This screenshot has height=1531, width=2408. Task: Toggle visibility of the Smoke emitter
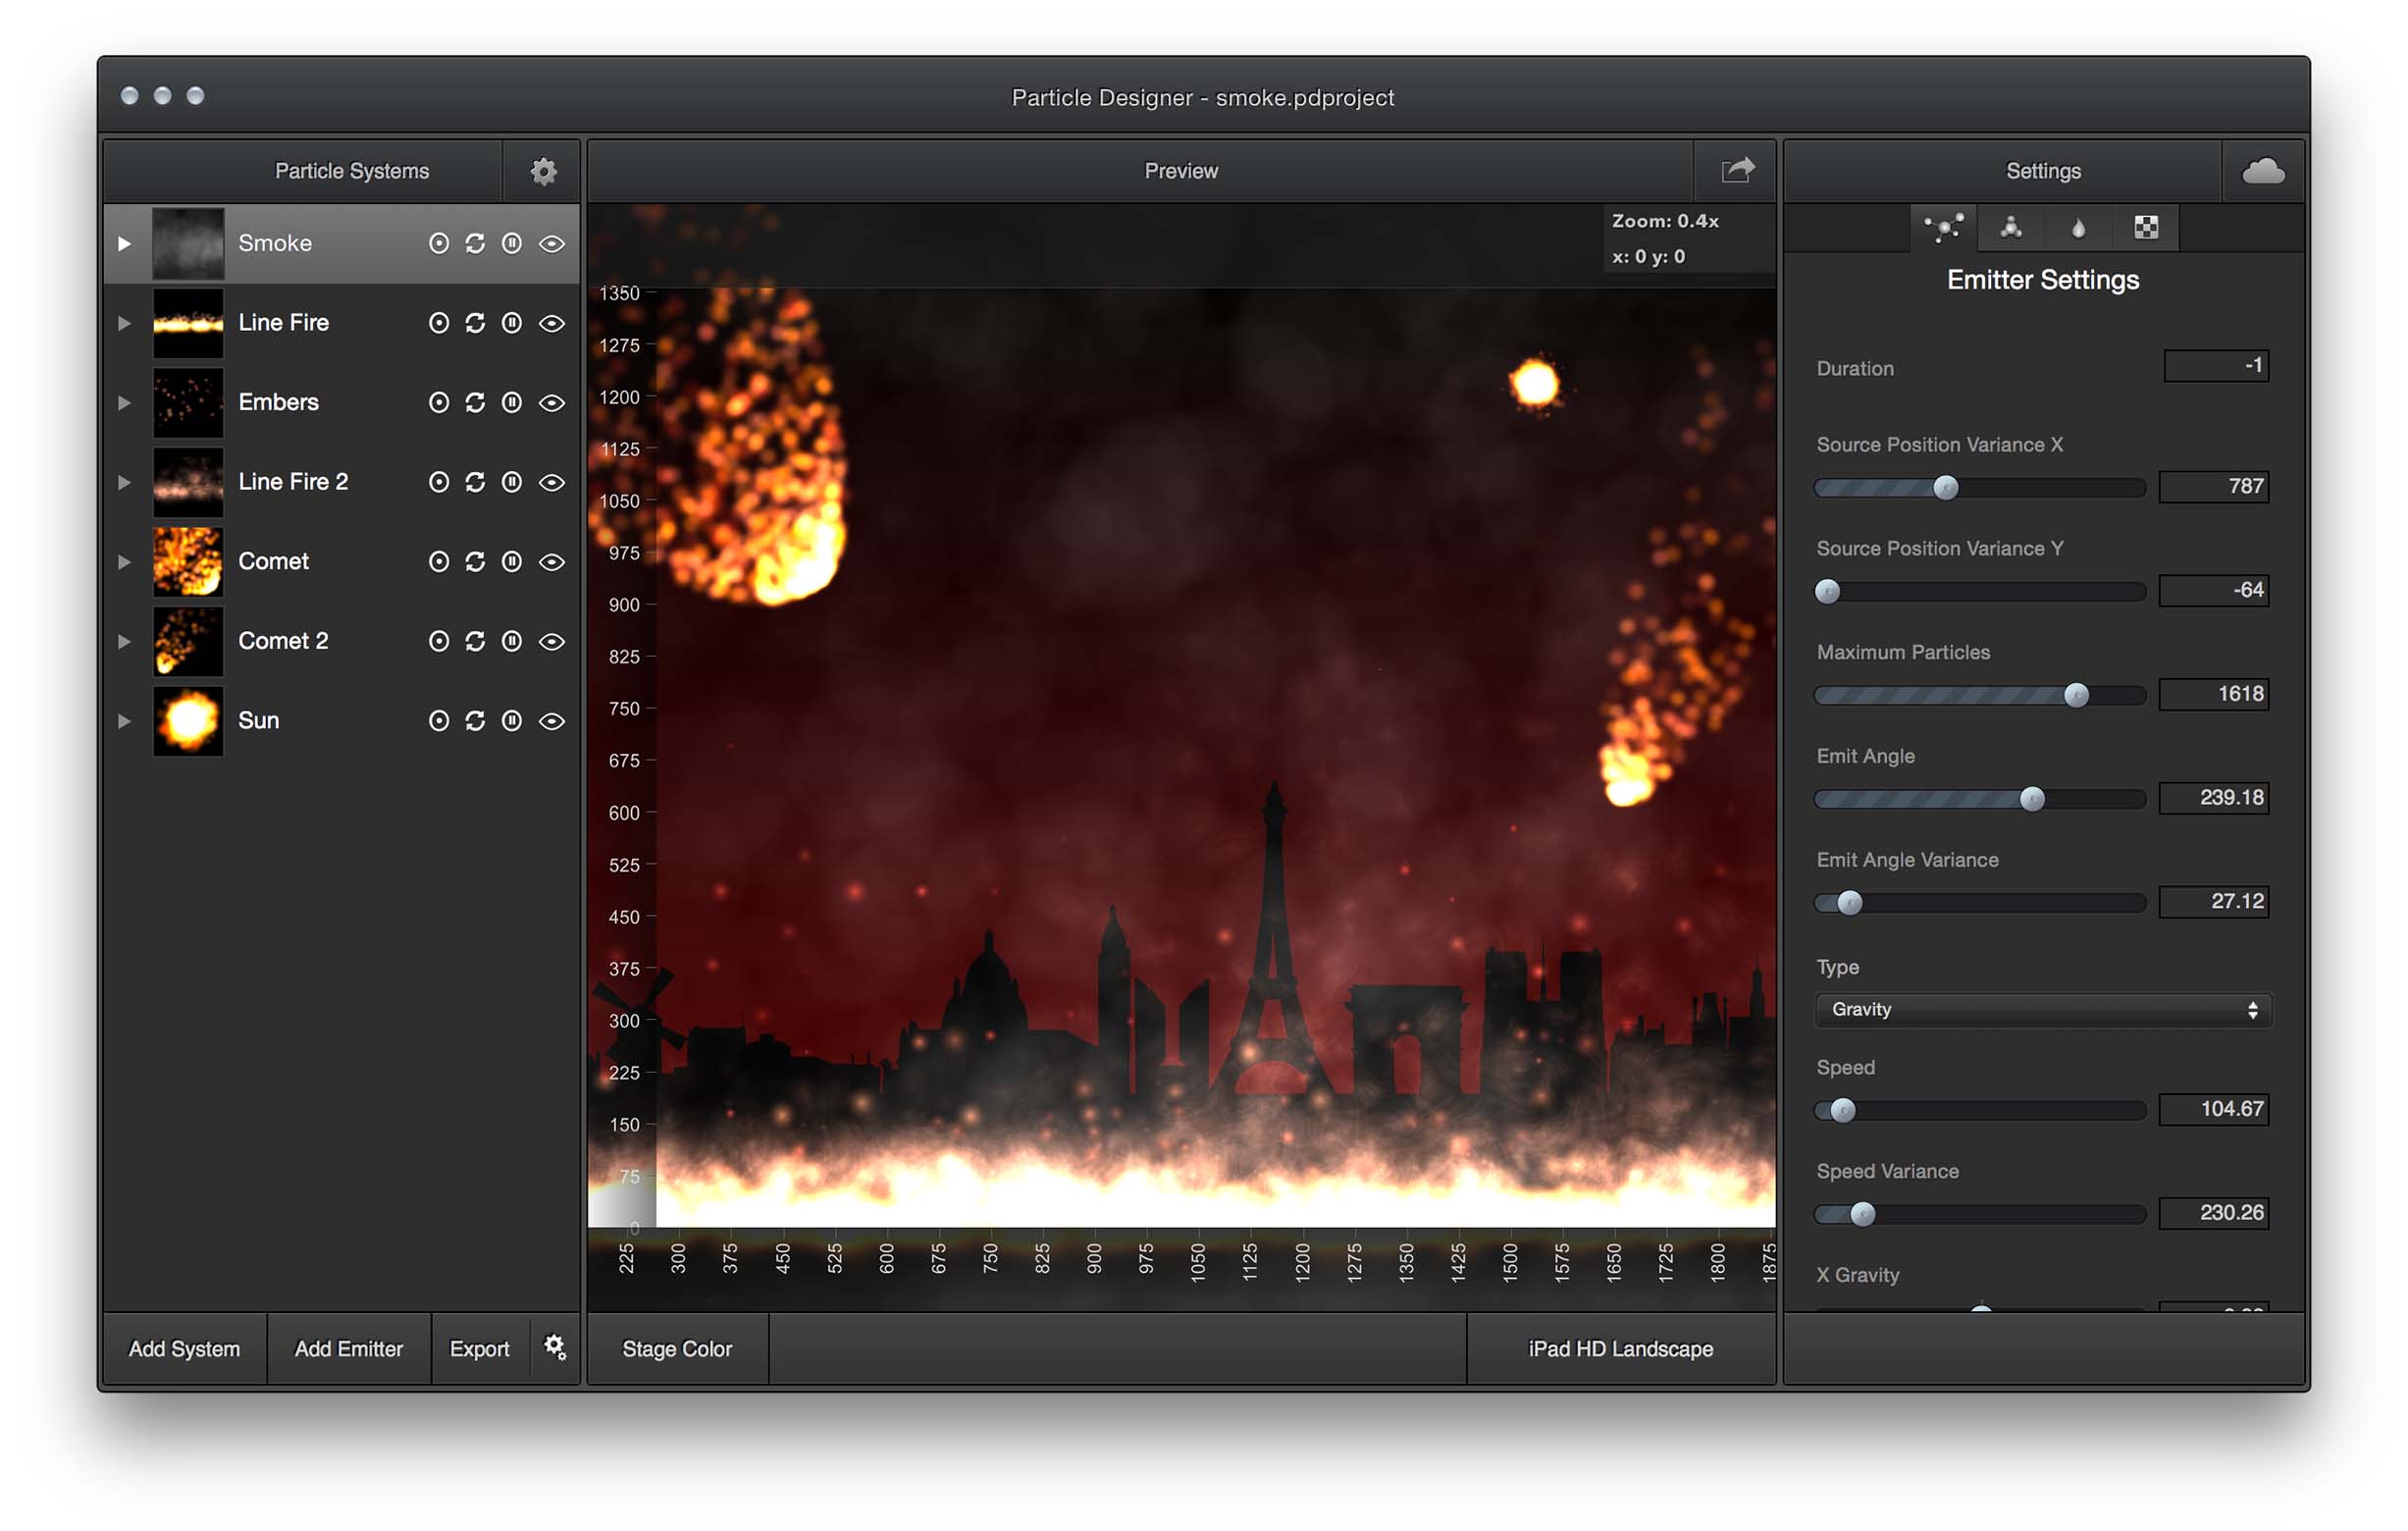click(552, 240)
